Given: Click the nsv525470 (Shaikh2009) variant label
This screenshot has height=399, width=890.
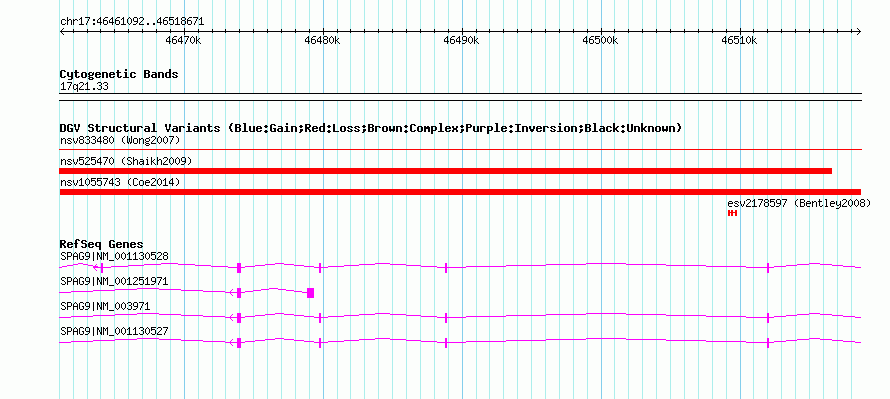Looking at the screenshot, I should coord(126,161).
